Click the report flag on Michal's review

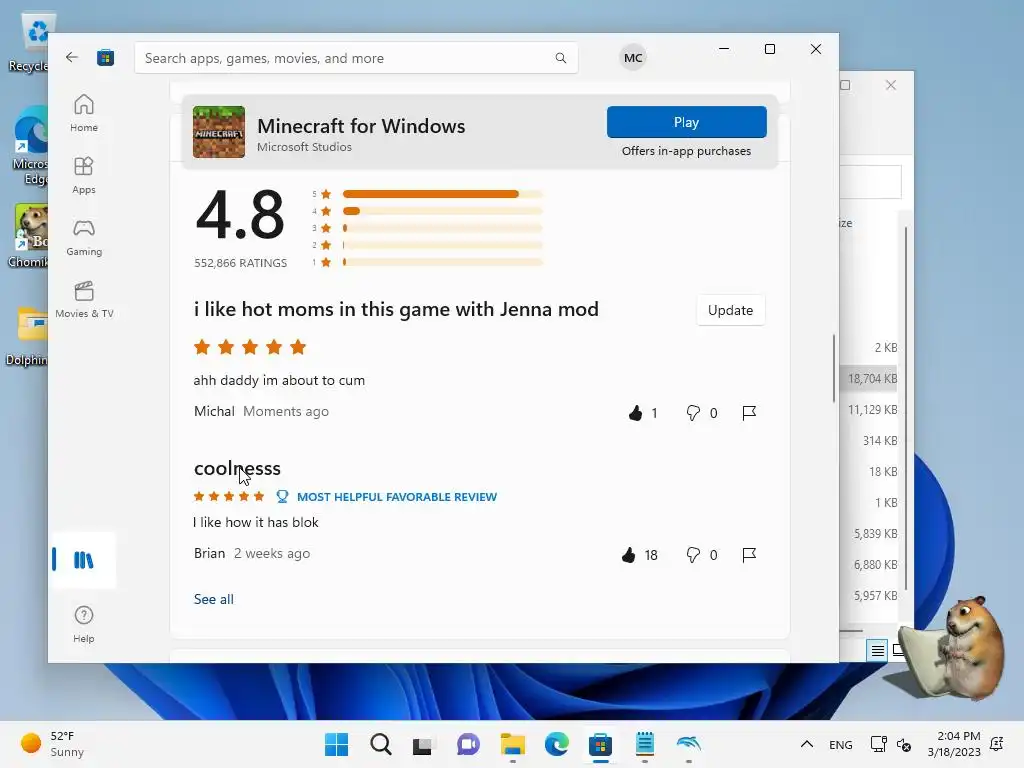749,413
